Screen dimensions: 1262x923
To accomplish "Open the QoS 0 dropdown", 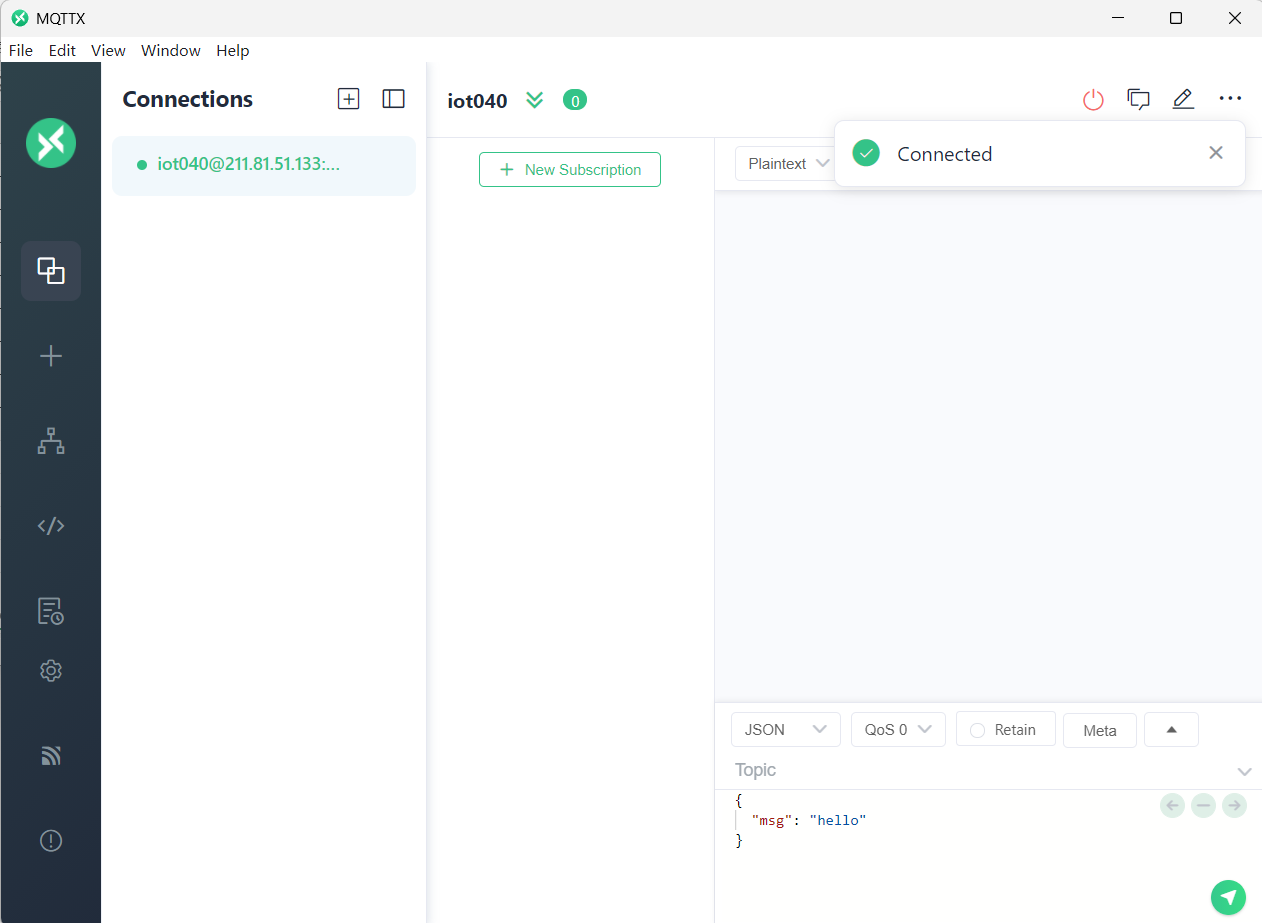I will tap(898, 730).
